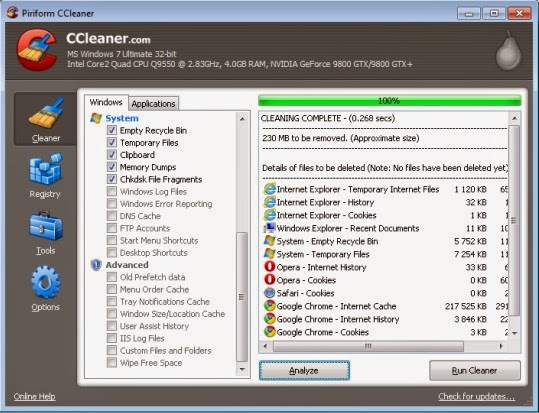Screen dimensions: 539x413
Task: Check Tray Notifications Cache option
Action: click(x=112, y=301)
